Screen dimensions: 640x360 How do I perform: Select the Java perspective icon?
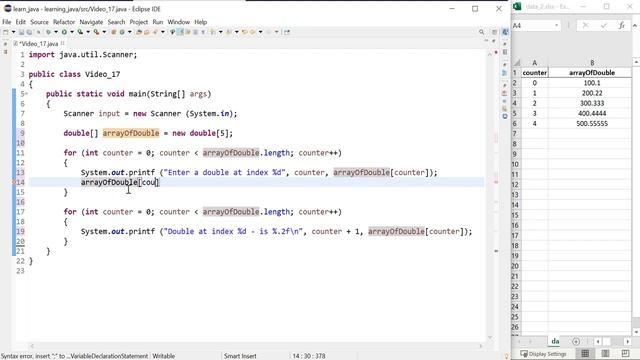(505, 32)
